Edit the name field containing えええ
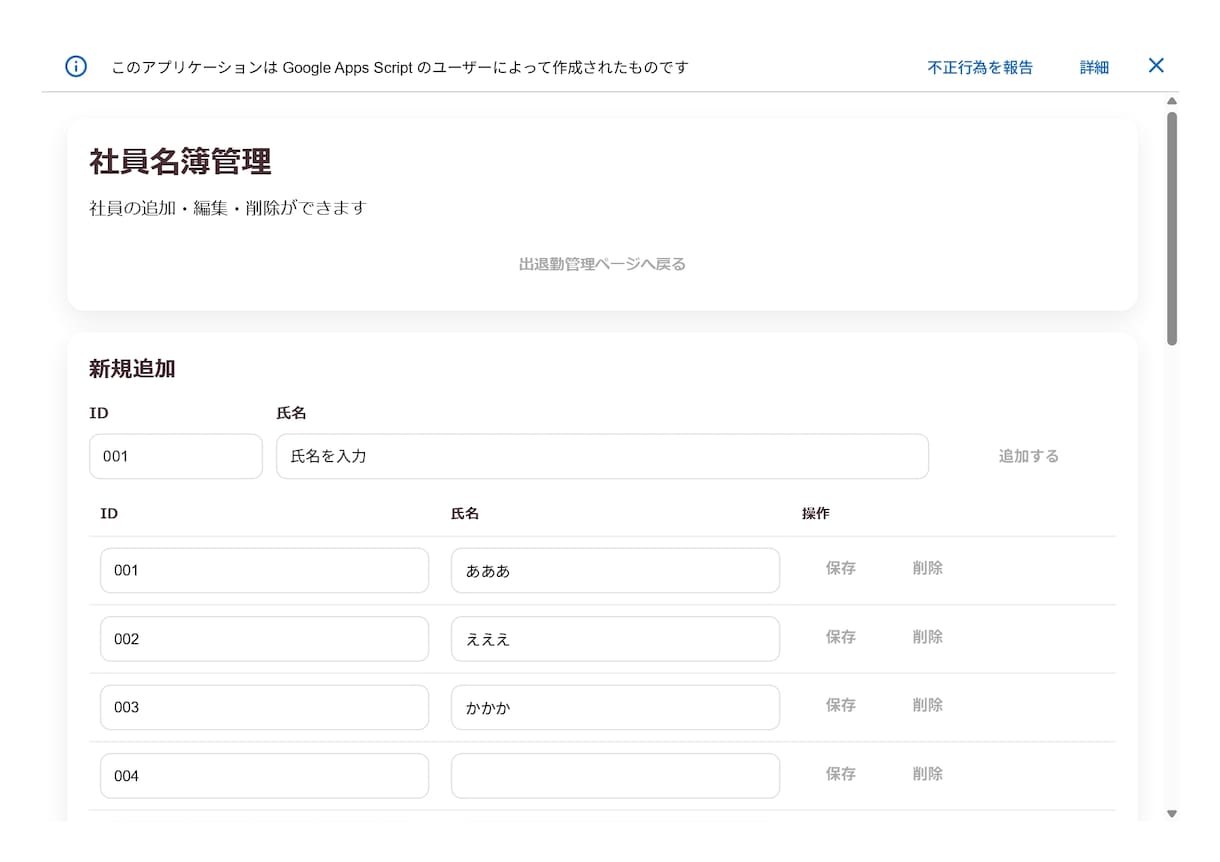The width and height of the screenshot is (1220, 862). 615,639
